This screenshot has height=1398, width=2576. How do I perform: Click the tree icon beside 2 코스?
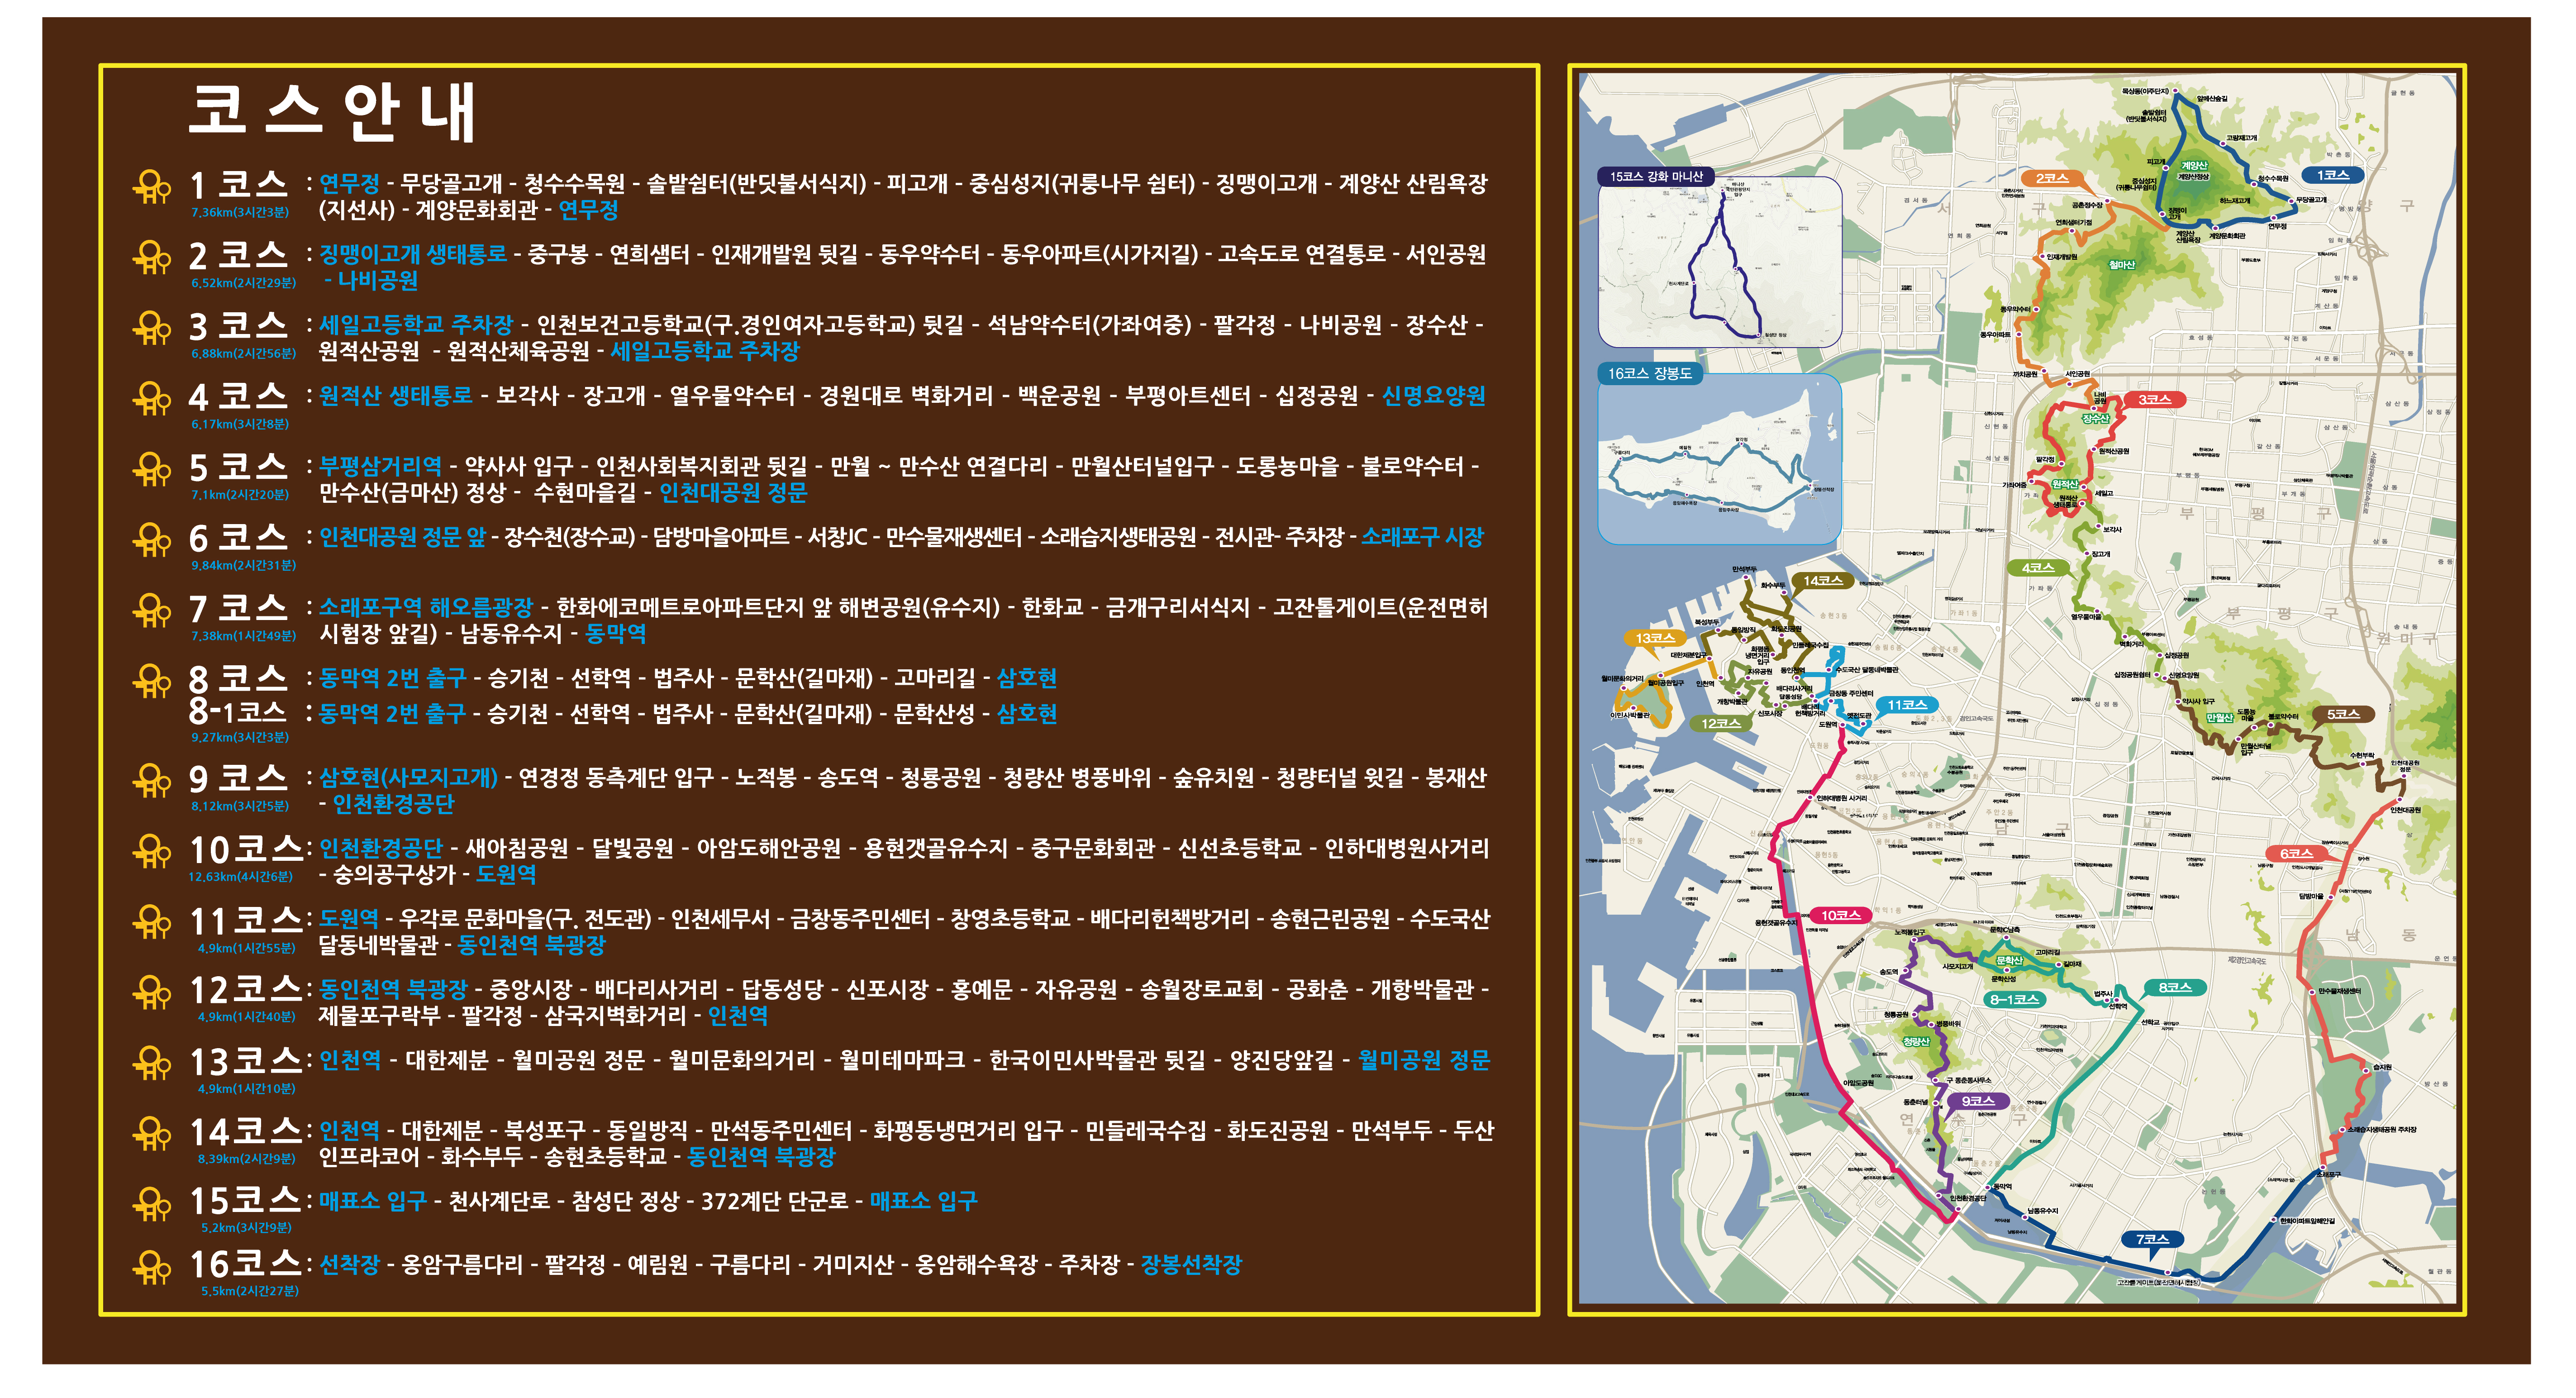tap(152, 258)
